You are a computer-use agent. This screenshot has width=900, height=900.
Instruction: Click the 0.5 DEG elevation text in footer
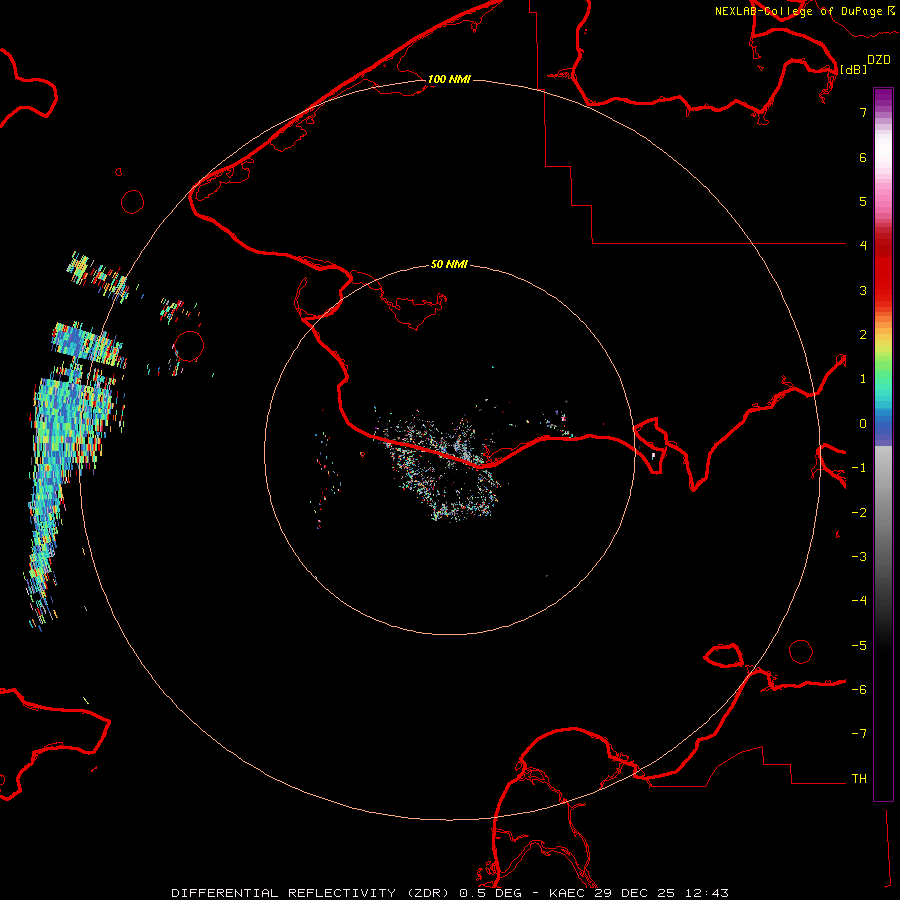490,893
